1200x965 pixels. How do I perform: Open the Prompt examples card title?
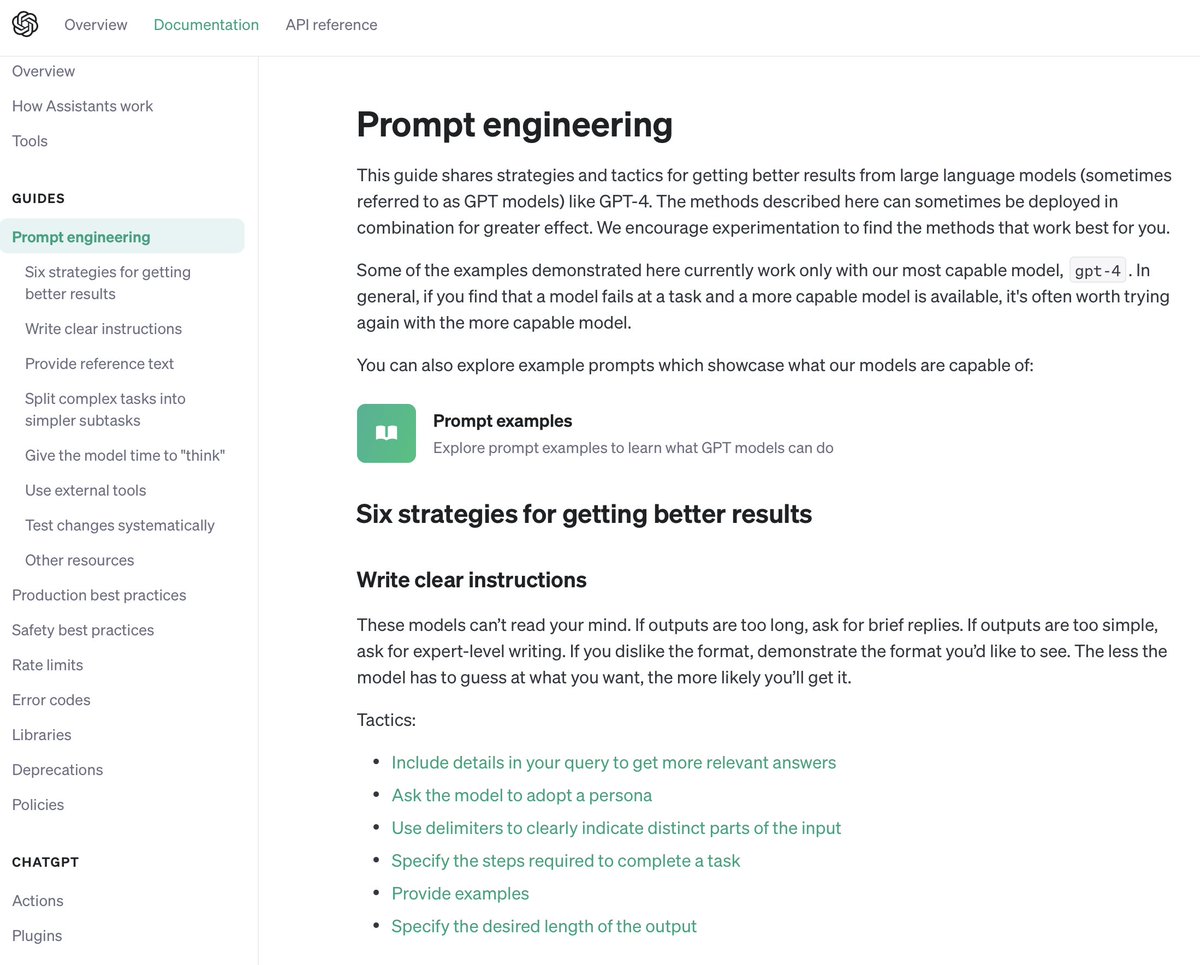pyautogui.click(x=503, y=421)
